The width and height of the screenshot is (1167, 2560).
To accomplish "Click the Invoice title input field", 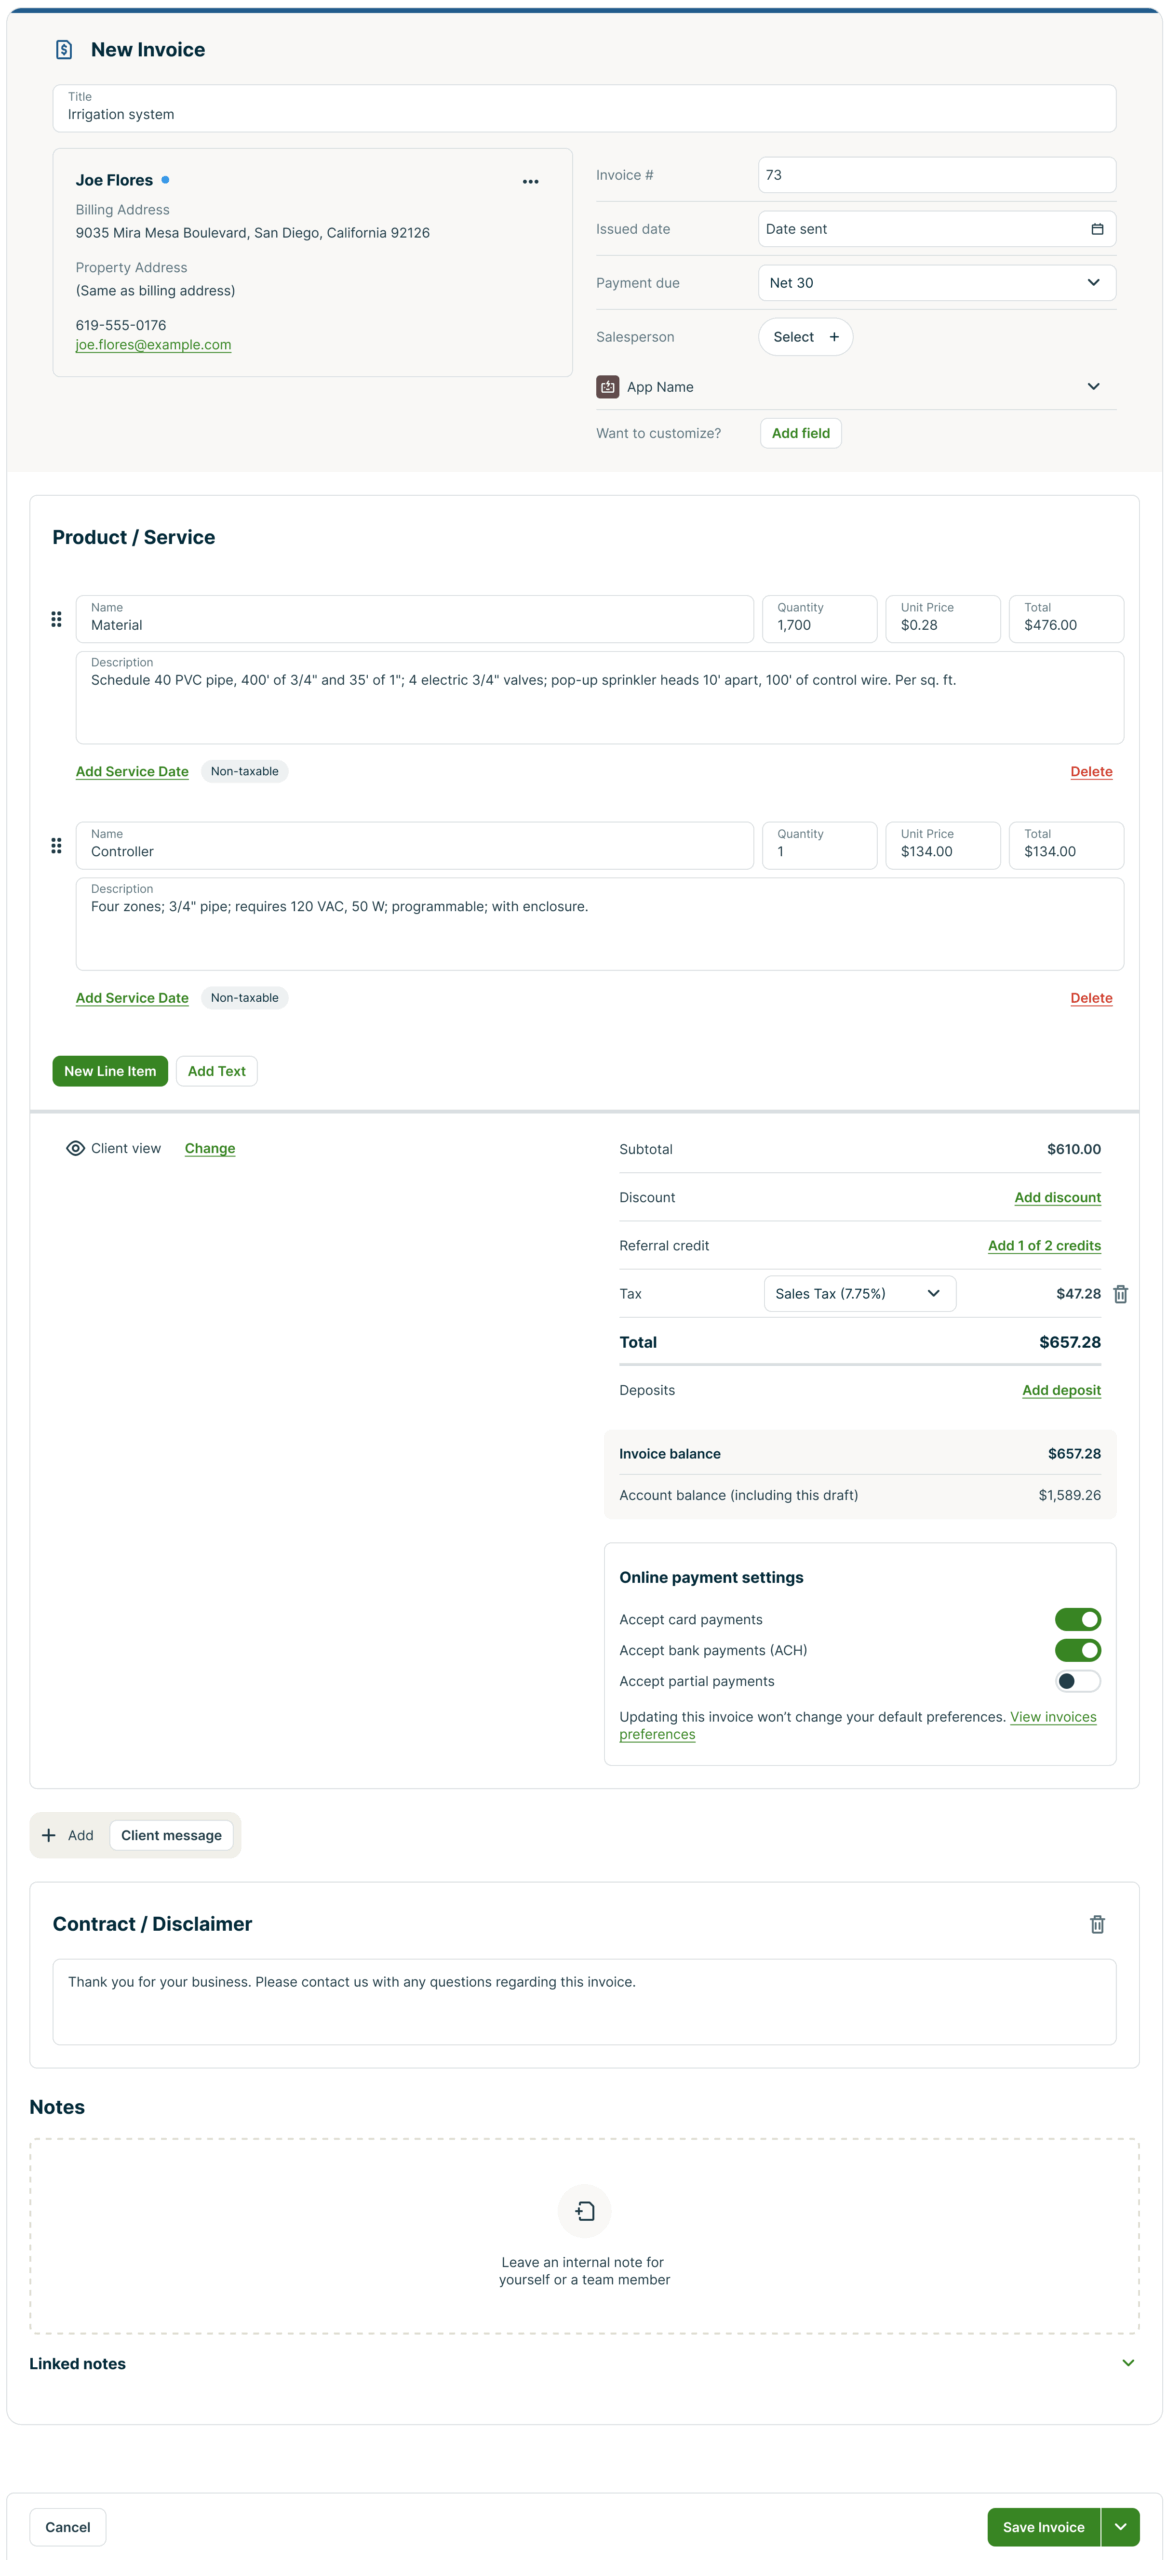I will pyautogui.click(x=584, y=114).
